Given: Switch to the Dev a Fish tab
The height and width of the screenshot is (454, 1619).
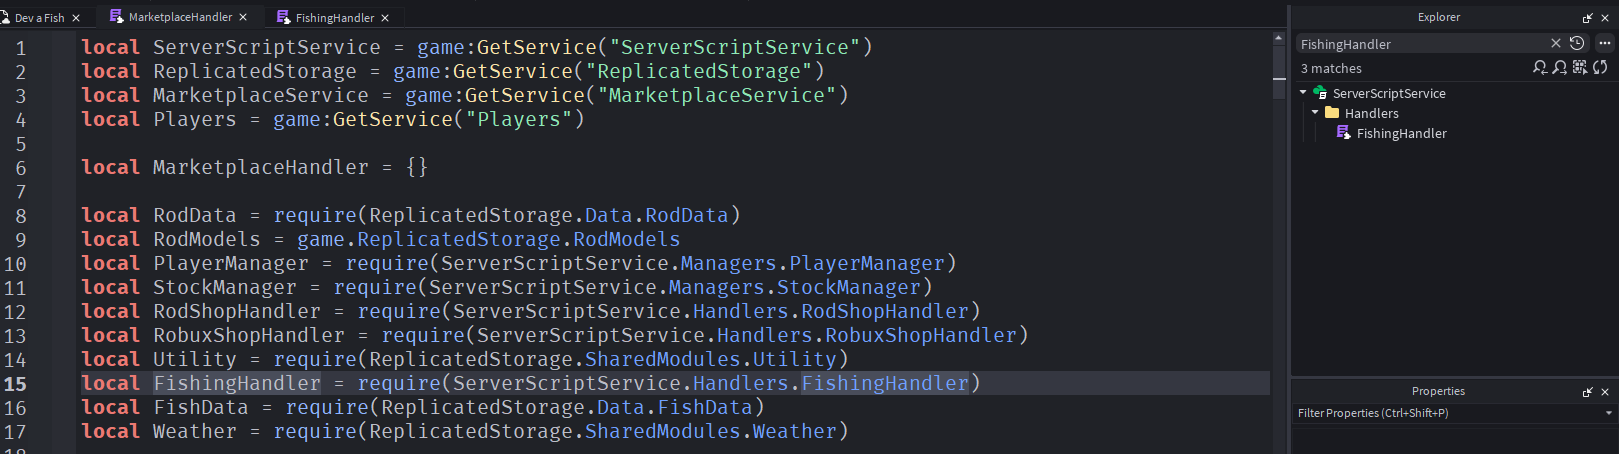Looking at the screenshot, I should (x=39, y=18).
